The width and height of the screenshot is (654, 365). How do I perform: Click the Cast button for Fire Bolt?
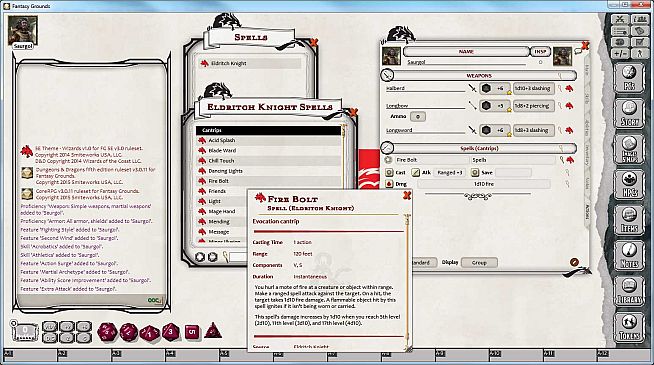click(x=389, y=172)
